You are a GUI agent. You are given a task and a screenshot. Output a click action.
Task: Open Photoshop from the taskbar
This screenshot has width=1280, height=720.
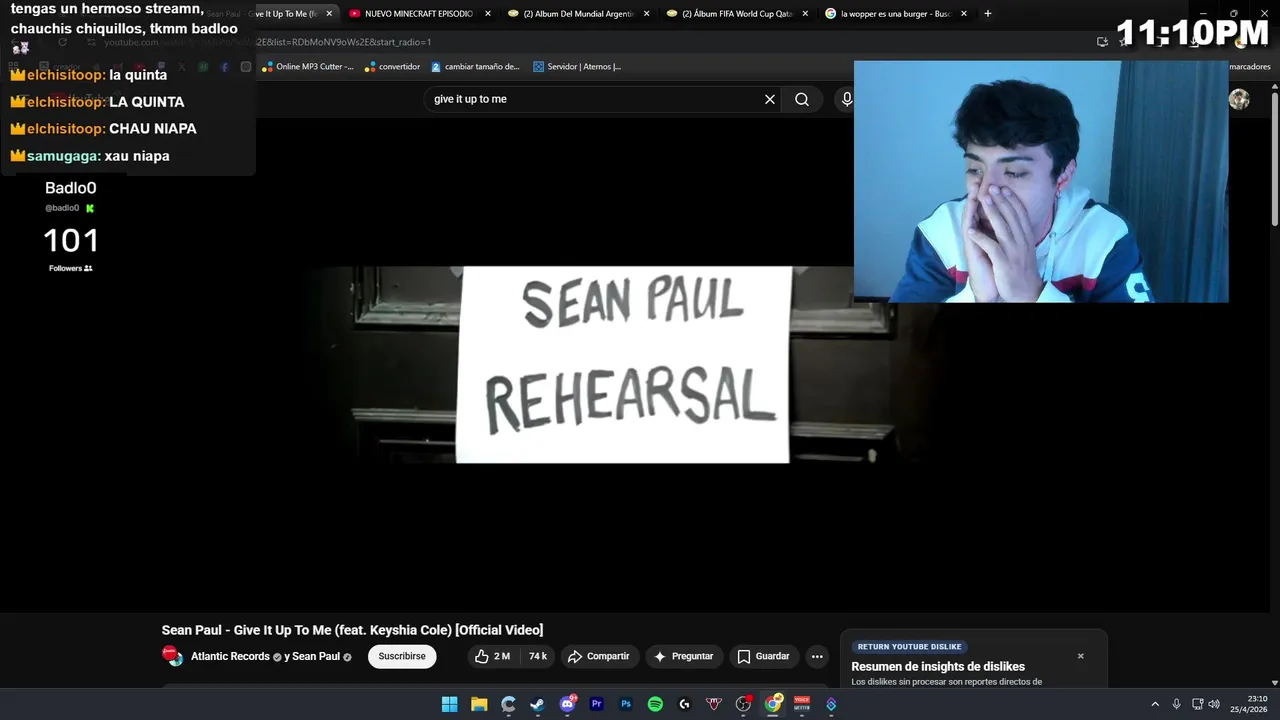(626, 704)
